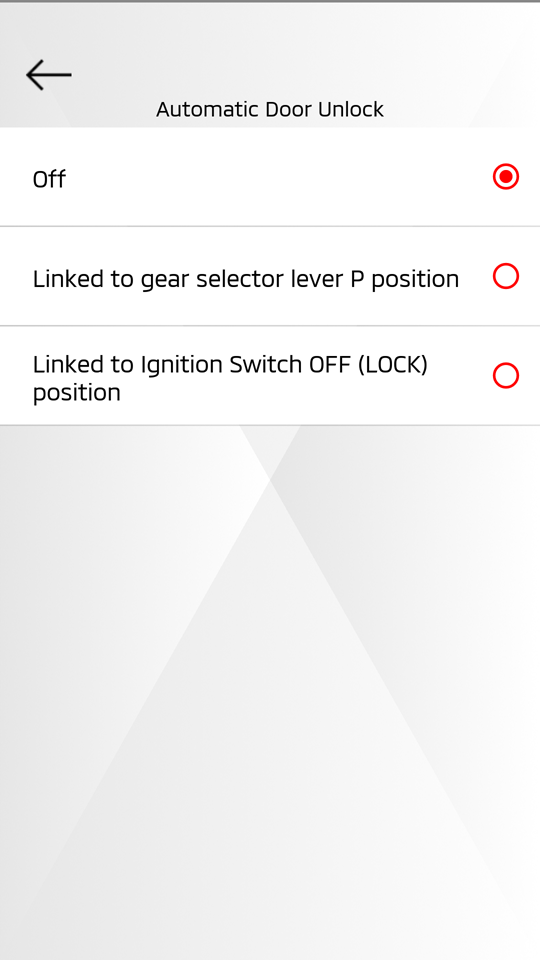Tap the 'Off' text label
This screenshot has width=540, height=960.
pyautogui.click(x=49, y=179)
